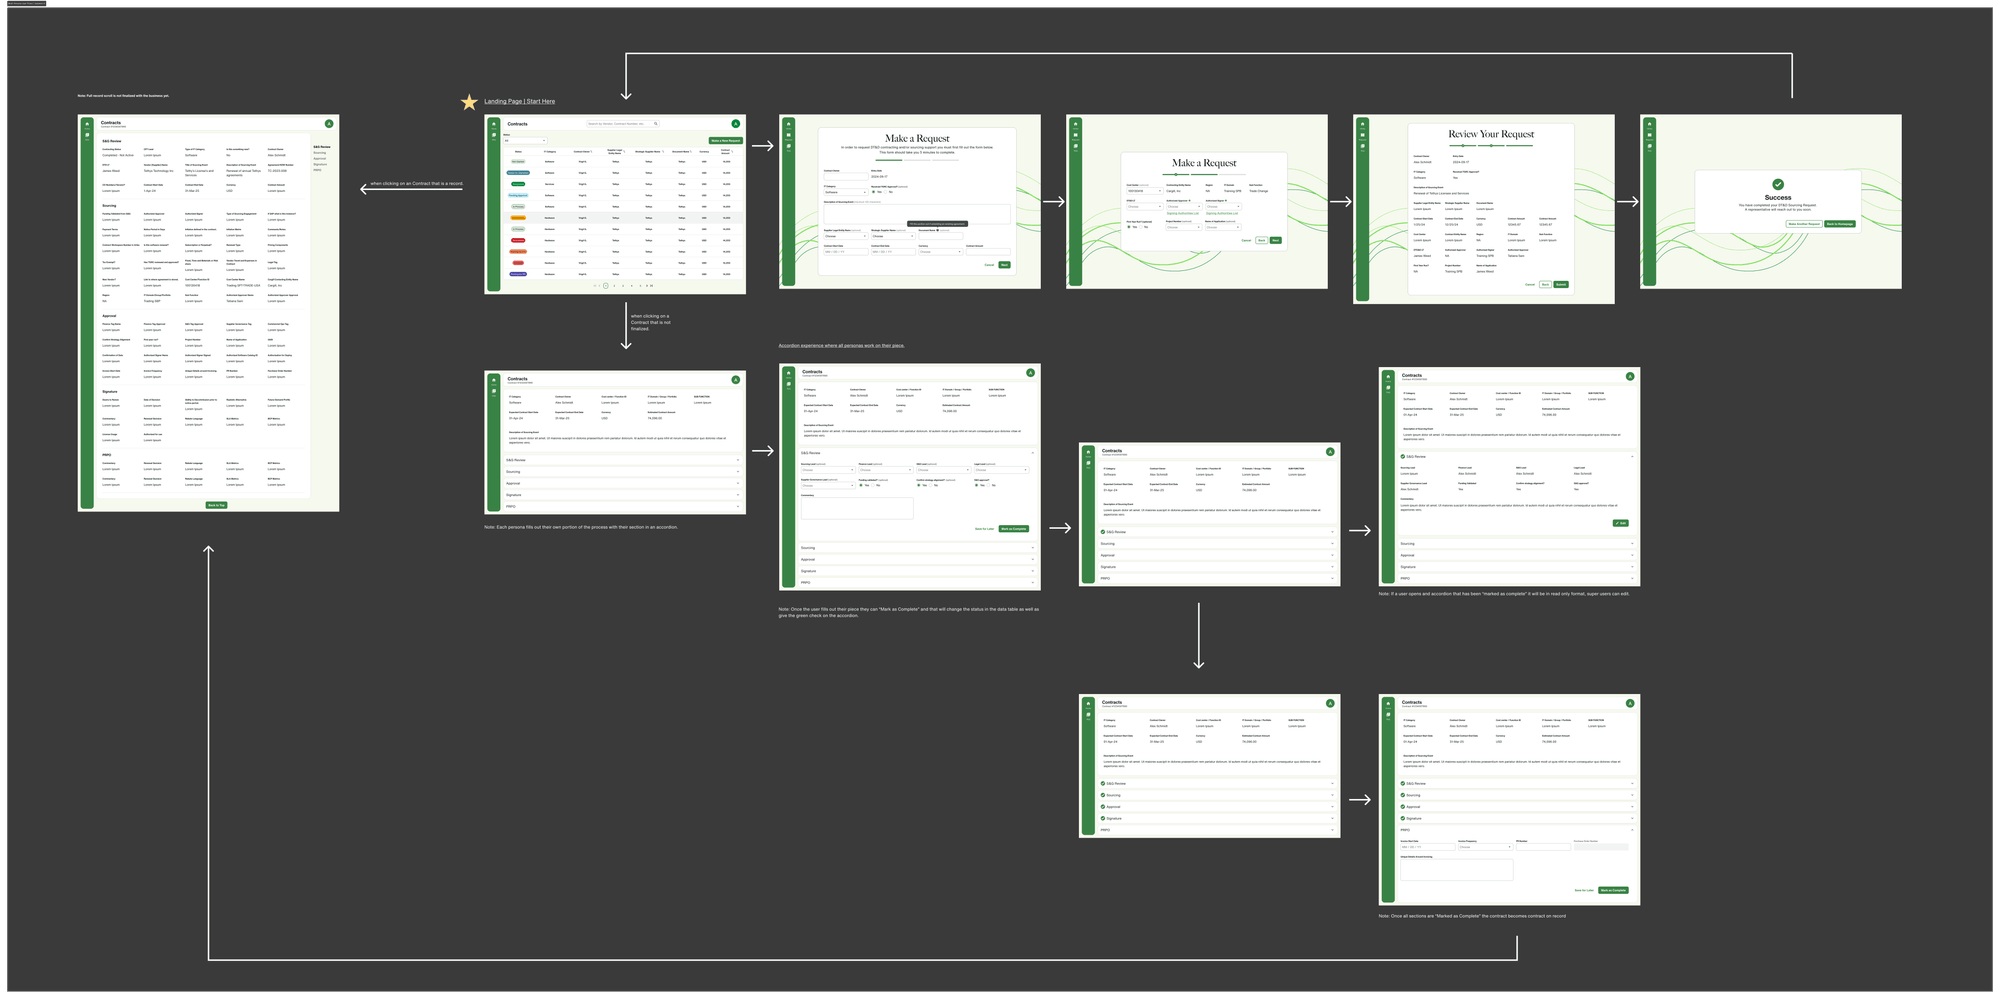Image resolution: width=2000 pixels, height=999 pixels.
Task: Open the Status filter dropdown on landing page
Action: click(525, 141)
